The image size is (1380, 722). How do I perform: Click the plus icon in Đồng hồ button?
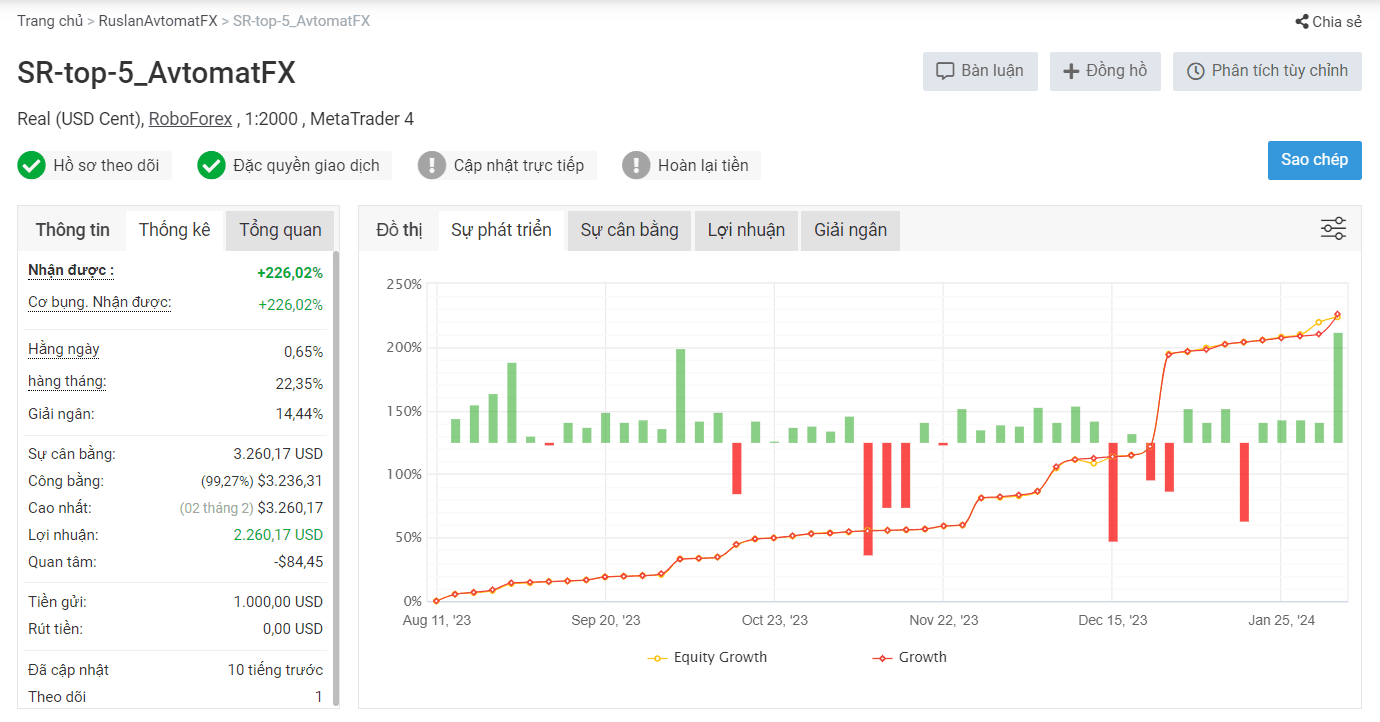[1071, 71]
